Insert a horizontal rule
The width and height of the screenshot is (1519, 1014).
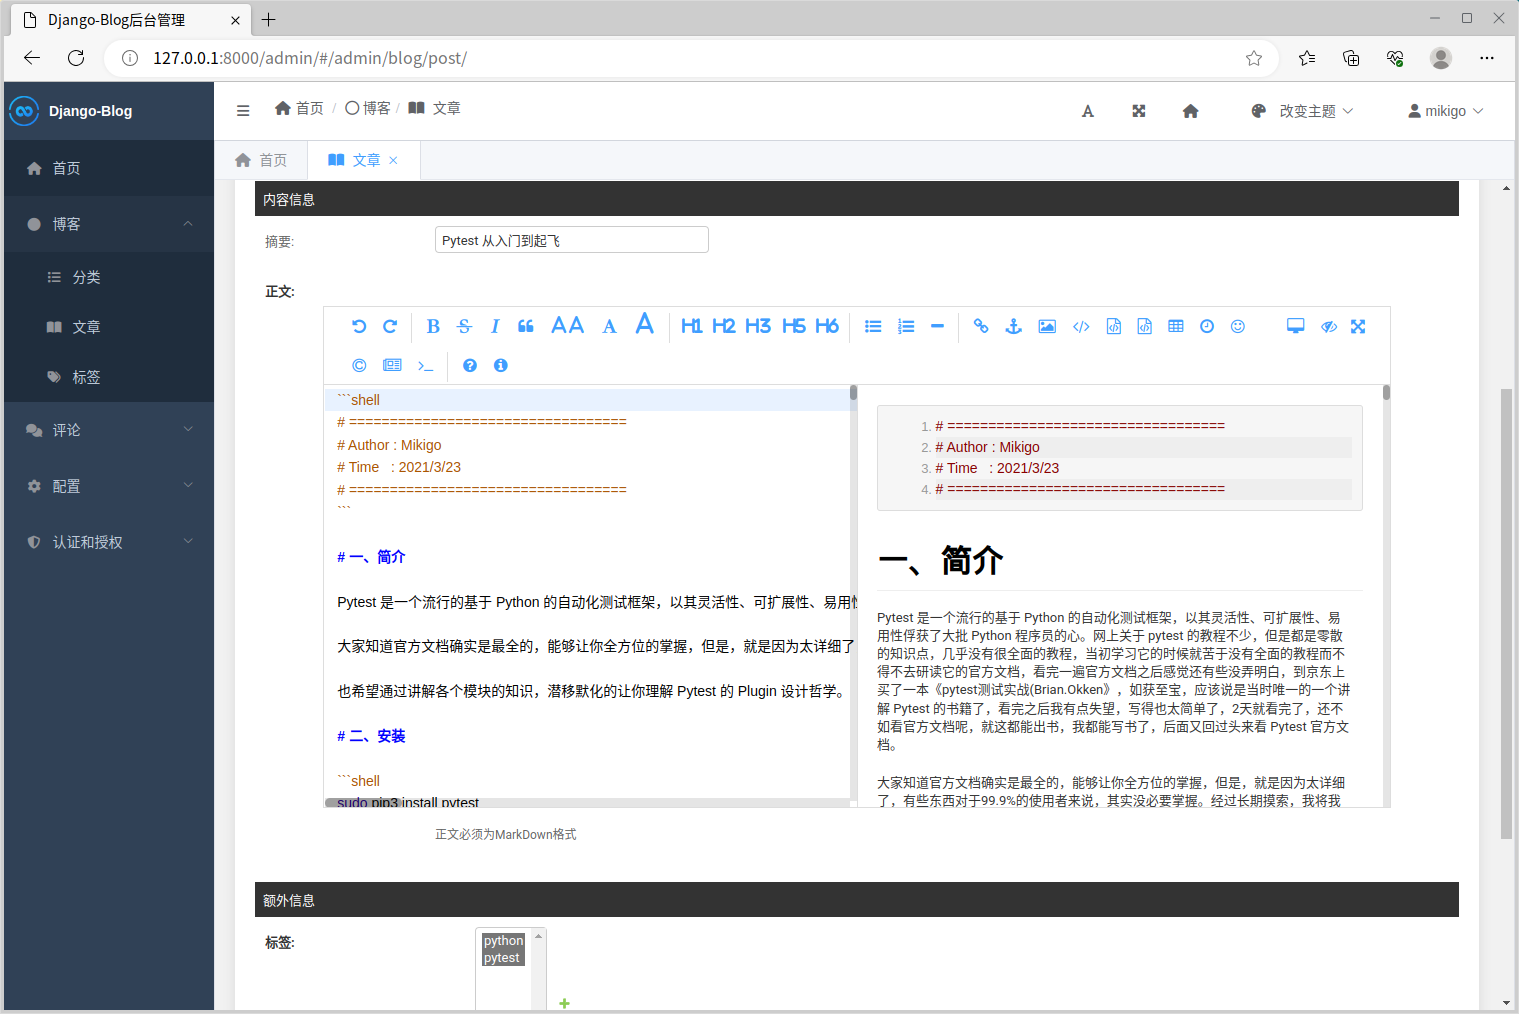(x=937, y=326)
